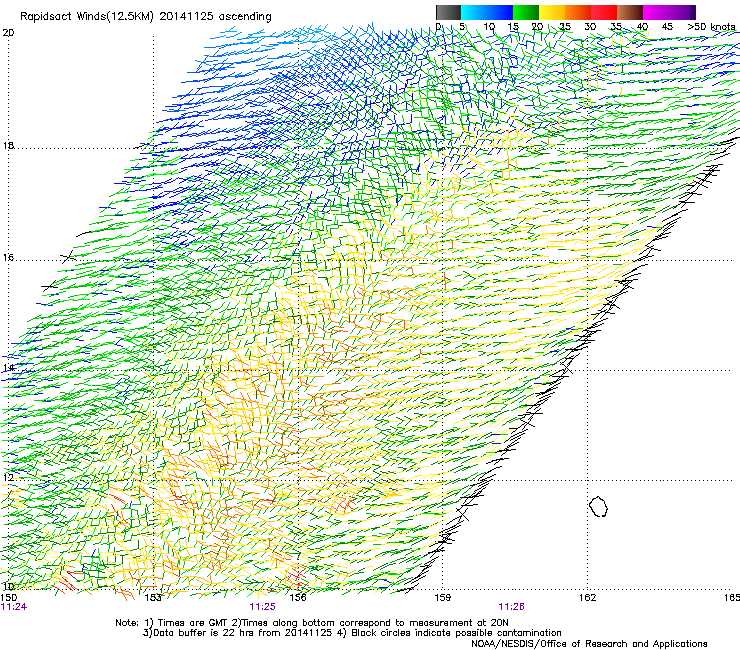Click the '>50 knots' legend label
This screenshot has height=650, width=740.
[711, 27]
